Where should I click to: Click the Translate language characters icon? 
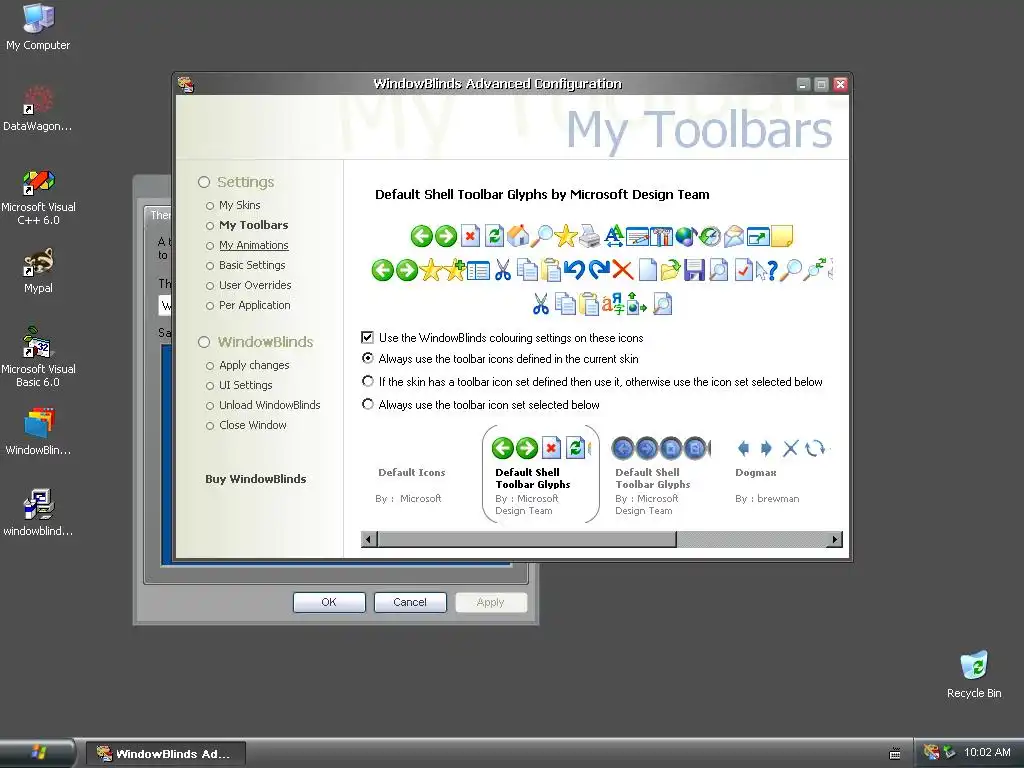tap(613, 304)
